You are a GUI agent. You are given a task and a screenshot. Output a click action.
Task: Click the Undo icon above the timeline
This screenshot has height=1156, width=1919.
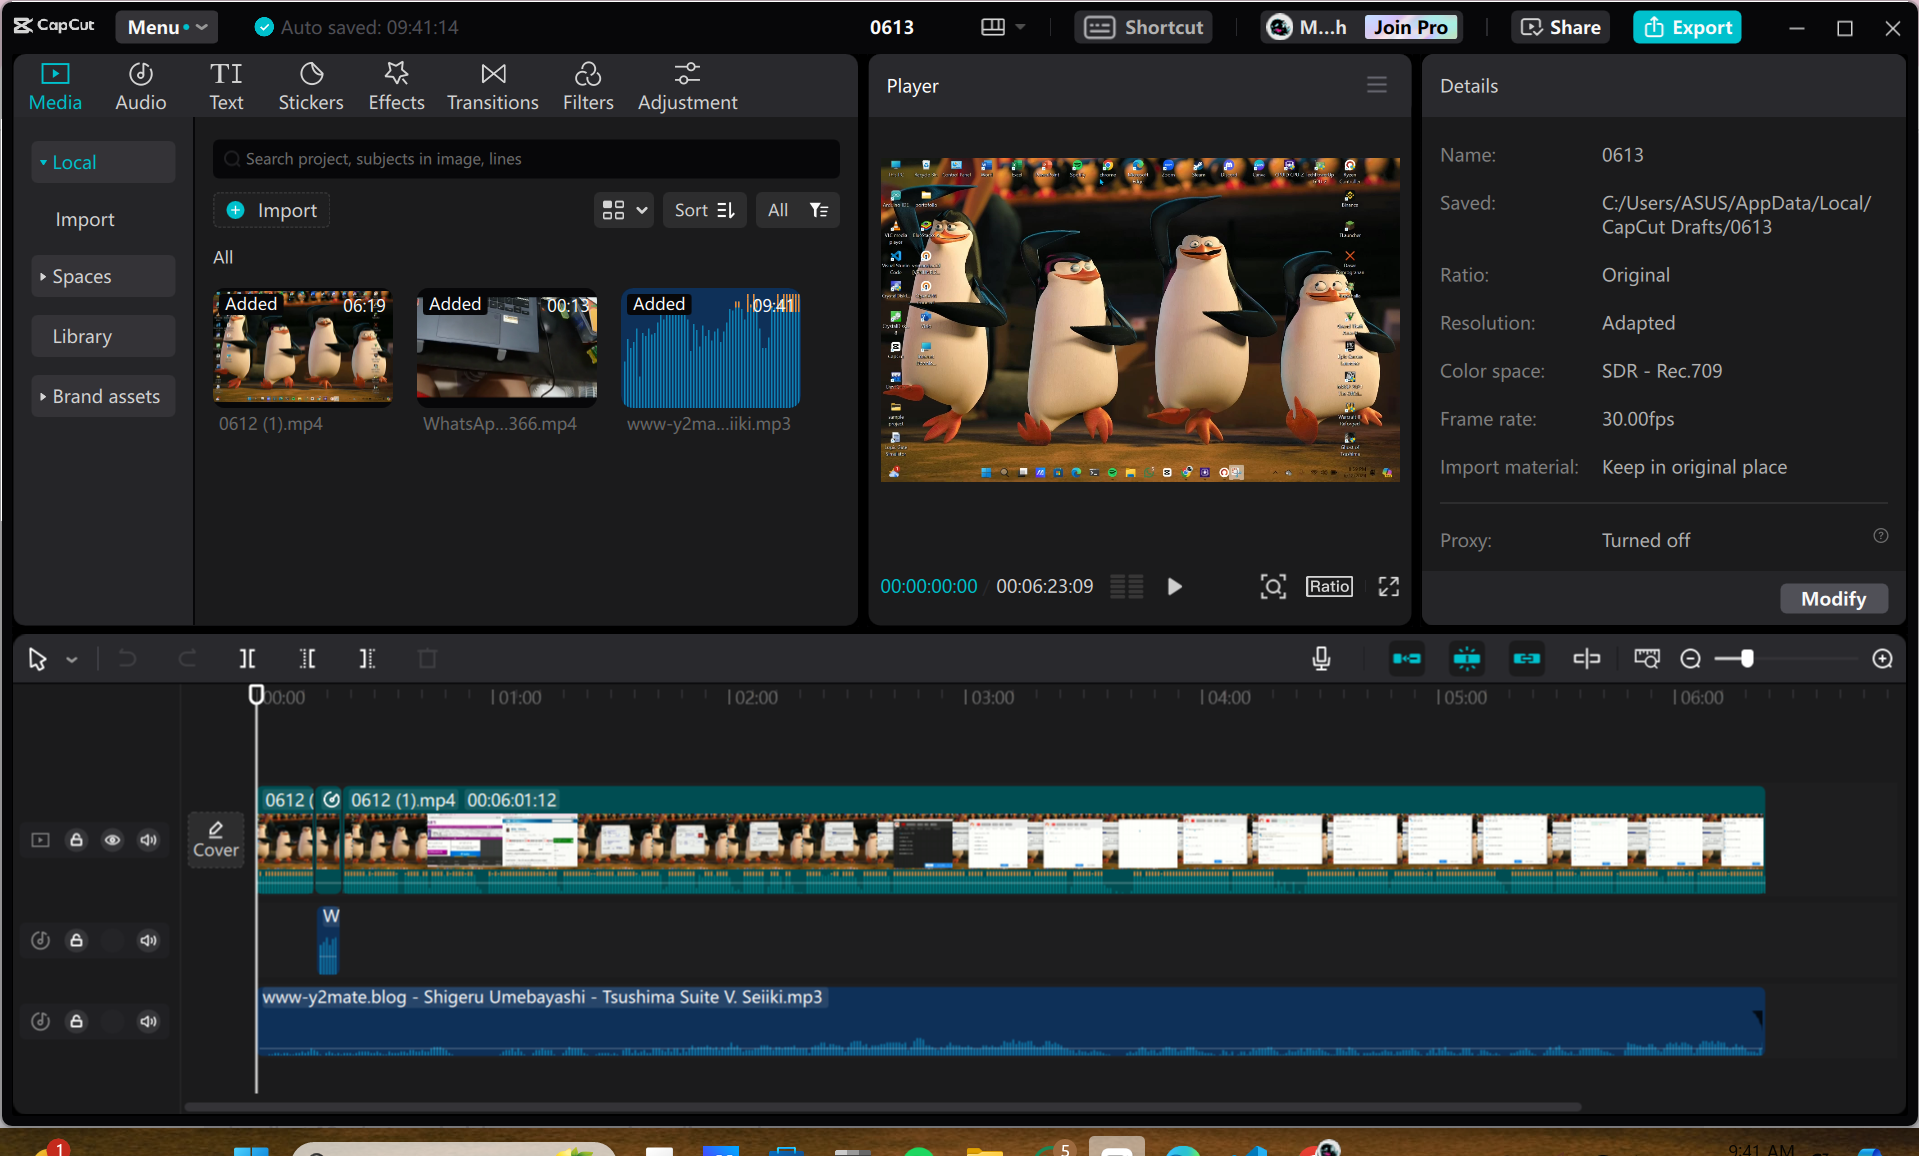click(x=126, y=658)
